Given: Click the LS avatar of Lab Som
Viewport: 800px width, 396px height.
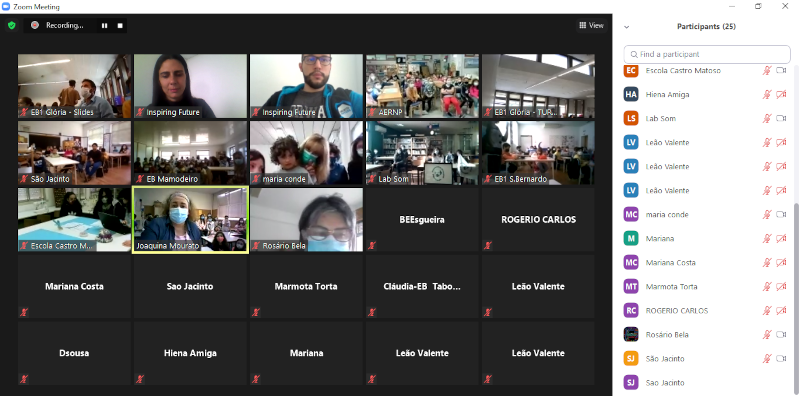Looking at the screenshot, I should point(631,118).
